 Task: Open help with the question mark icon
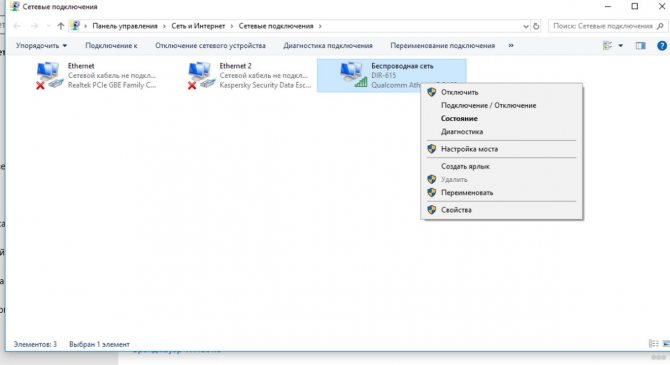point(661,45)
